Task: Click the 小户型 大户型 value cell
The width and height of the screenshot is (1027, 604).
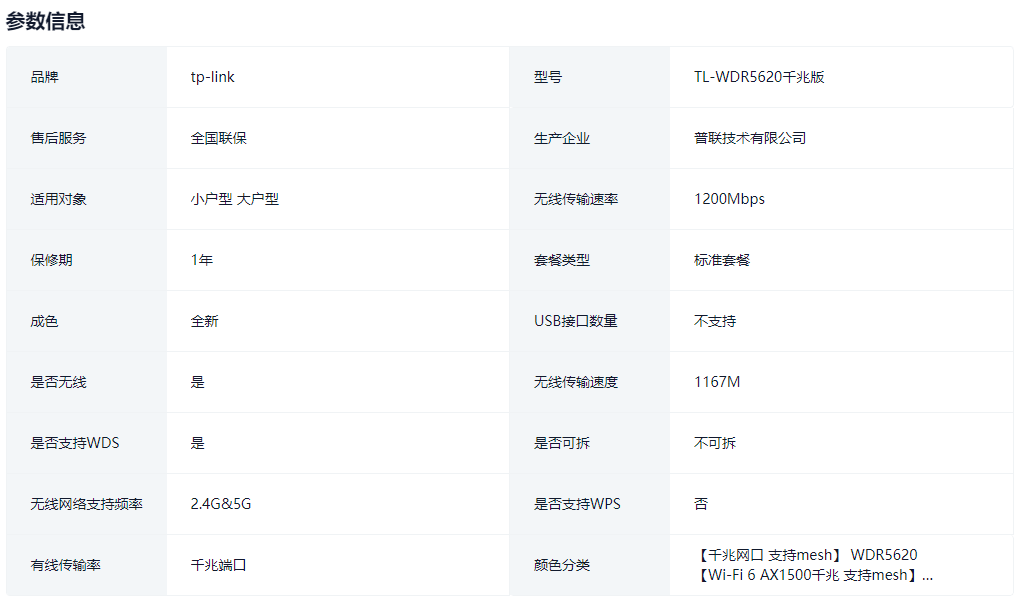Action: [x=234, y=199]
